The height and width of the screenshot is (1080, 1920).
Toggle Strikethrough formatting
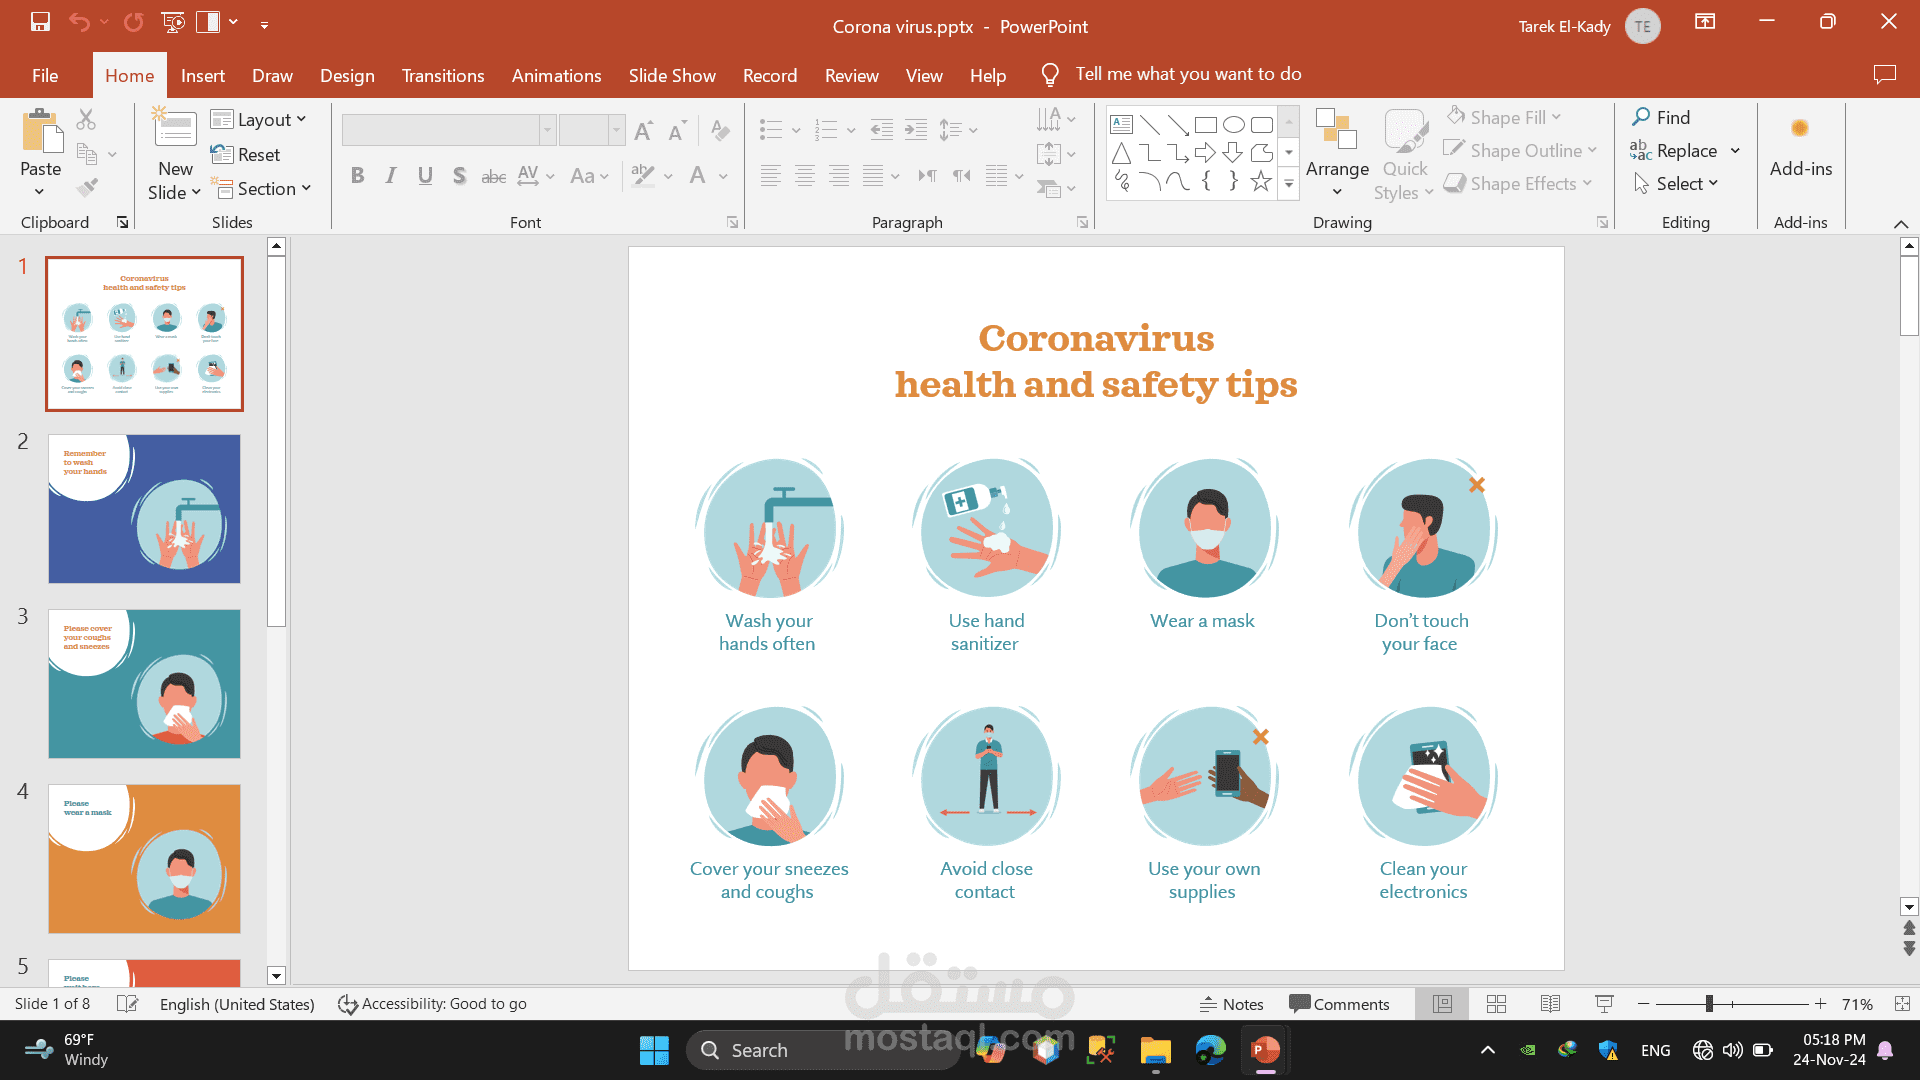pyautogui.click(x=493, y=176)
